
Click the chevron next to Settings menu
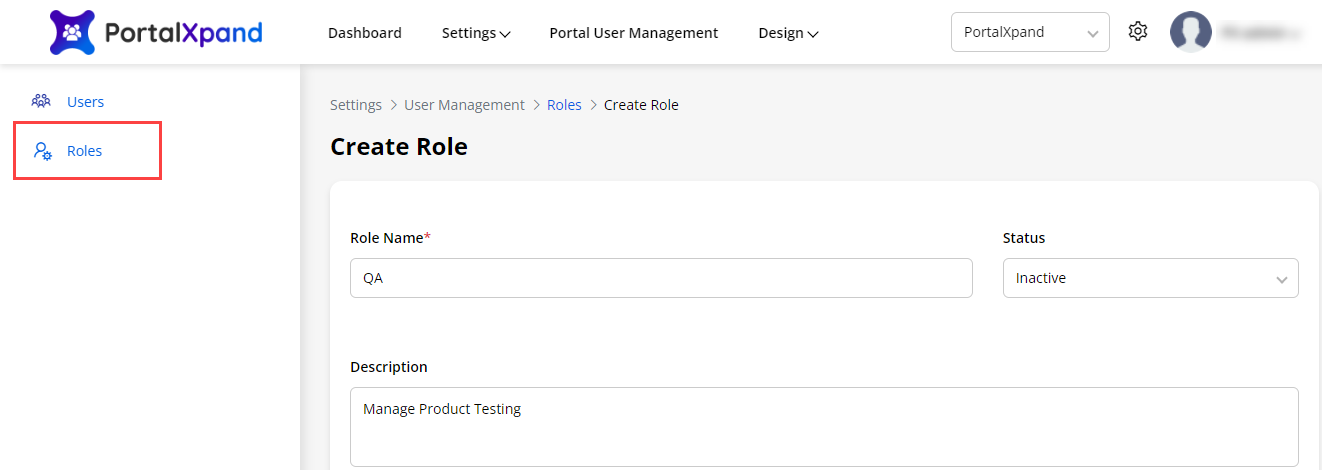[505, 34]
